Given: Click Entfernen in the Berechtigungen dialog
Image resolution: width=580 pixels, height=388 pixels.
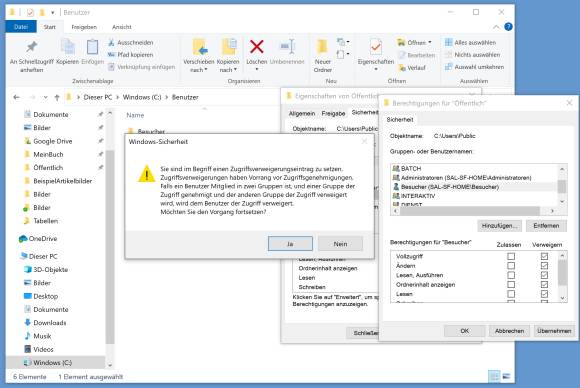Looking at the screenshot, I should pos(546,226).
